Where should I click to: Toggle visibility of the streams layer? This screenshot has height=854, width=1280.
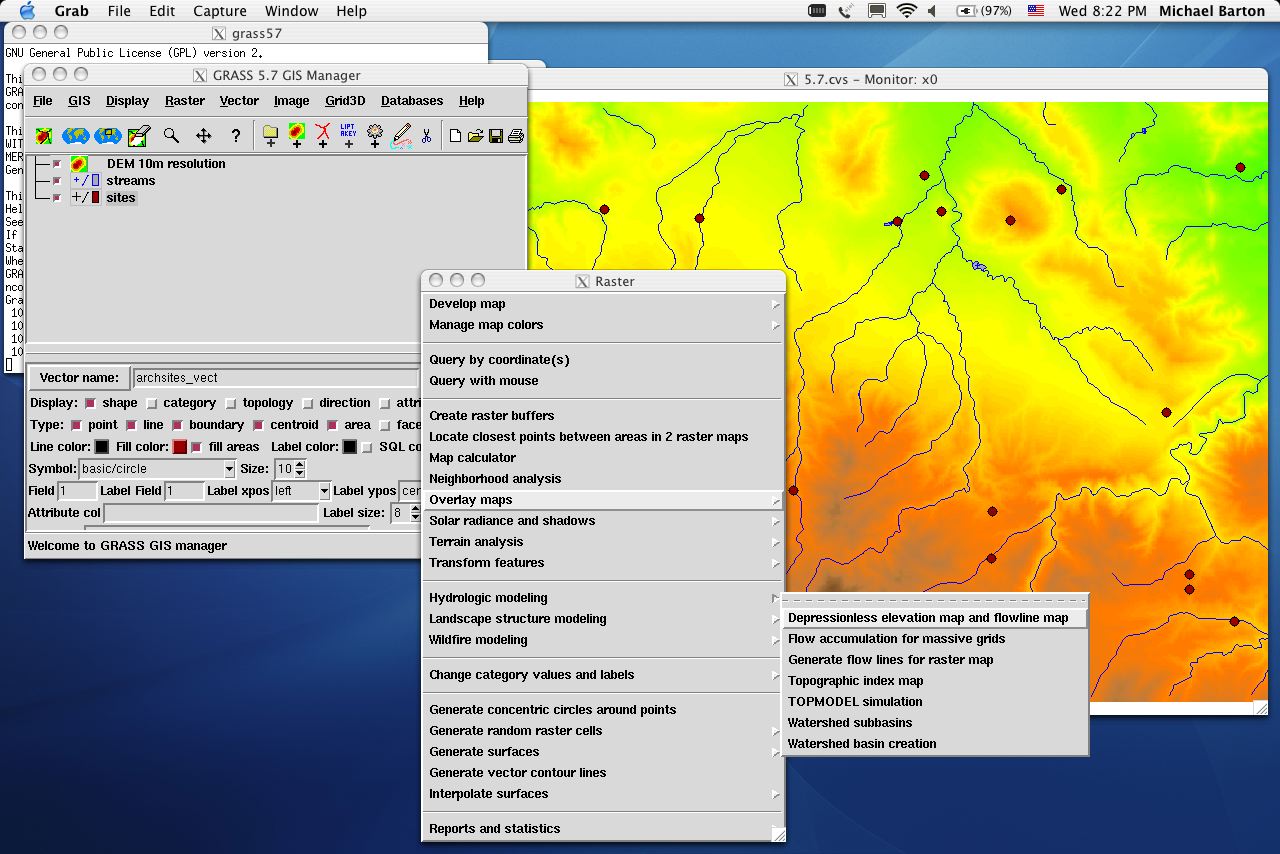57,180
